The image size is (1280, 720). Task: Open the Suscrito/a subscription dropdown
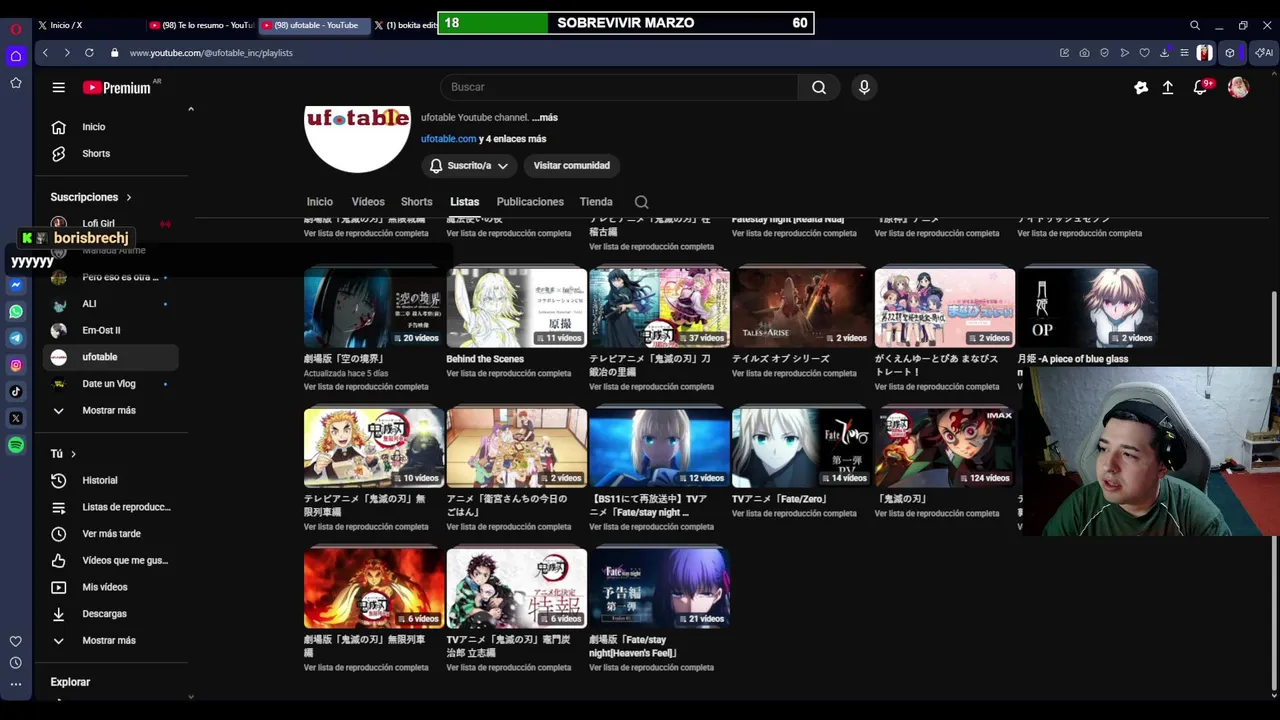(469, 166)
